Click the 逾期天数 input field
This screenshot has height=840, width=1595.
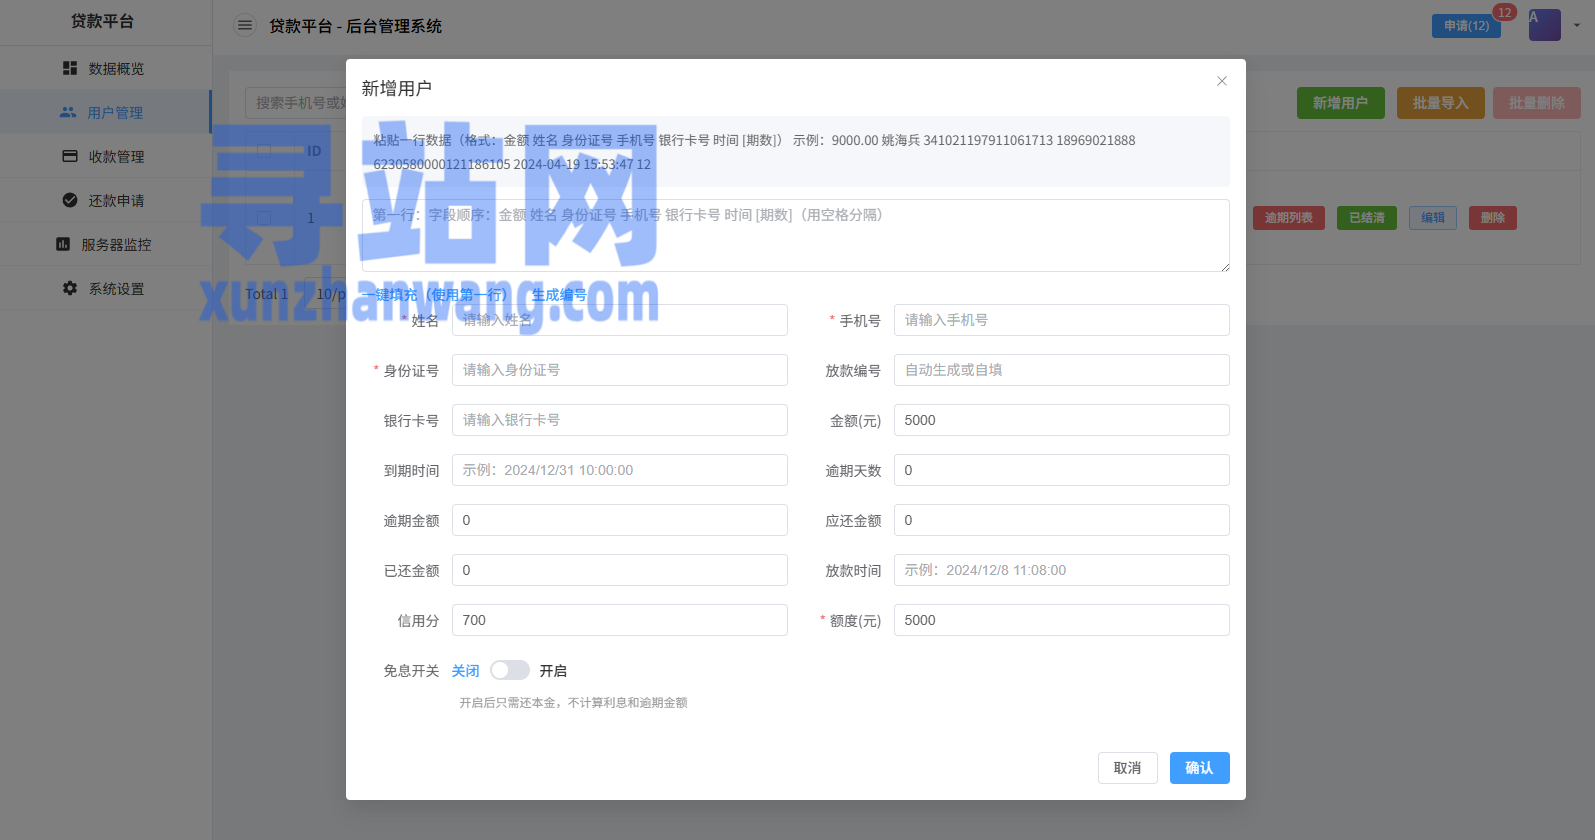1062,470
